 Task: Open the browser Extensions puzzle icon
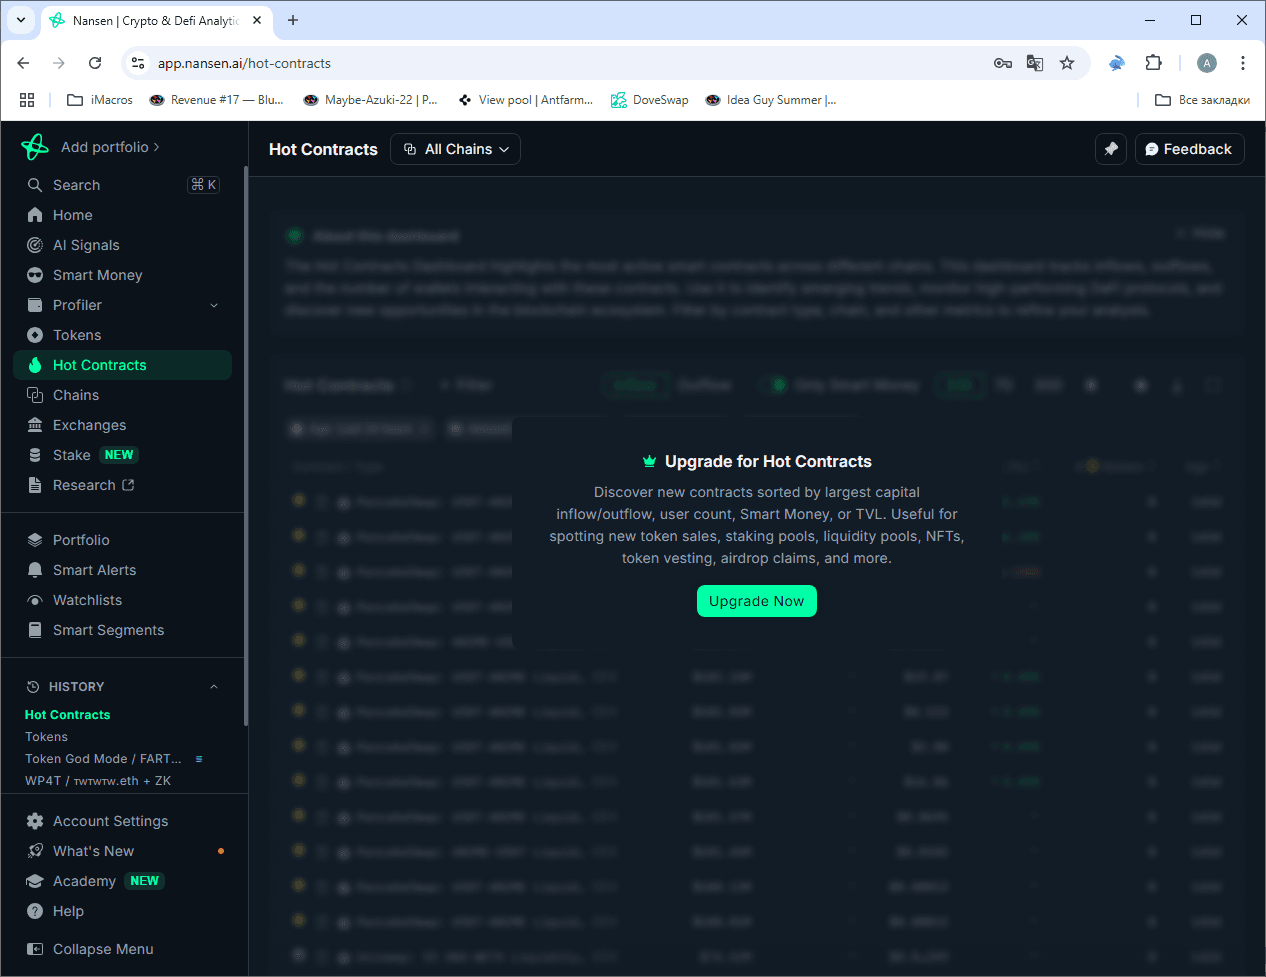click(1153, 63)
